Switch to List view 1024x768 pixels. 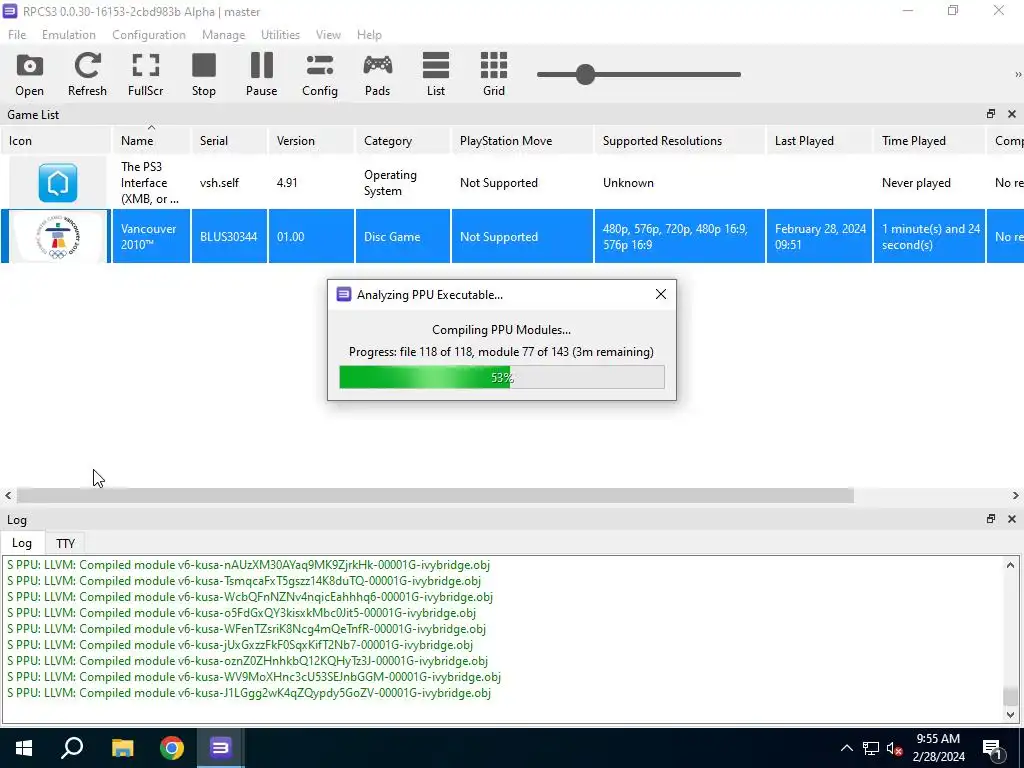[x=436, y=74]
